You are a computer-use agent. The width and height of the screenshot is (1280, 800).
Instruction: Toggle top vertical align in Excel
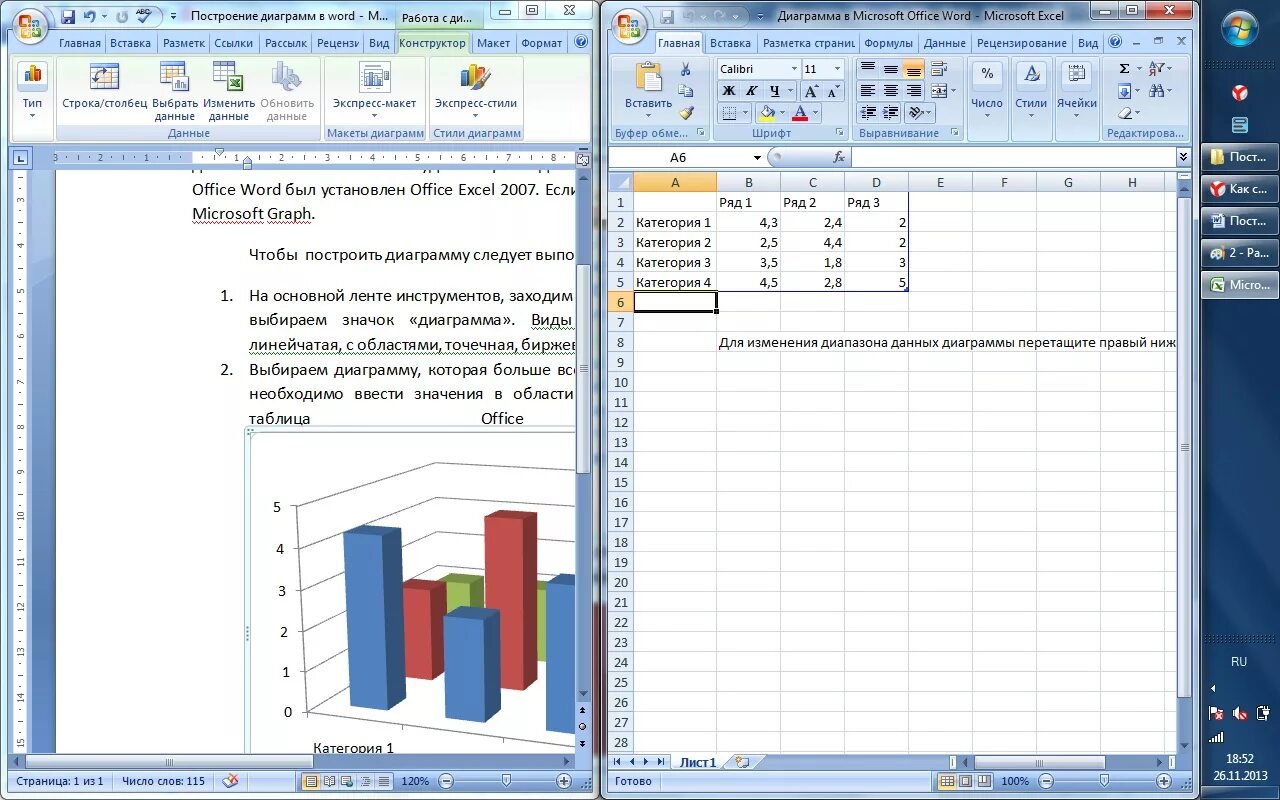tap(867, 69)
